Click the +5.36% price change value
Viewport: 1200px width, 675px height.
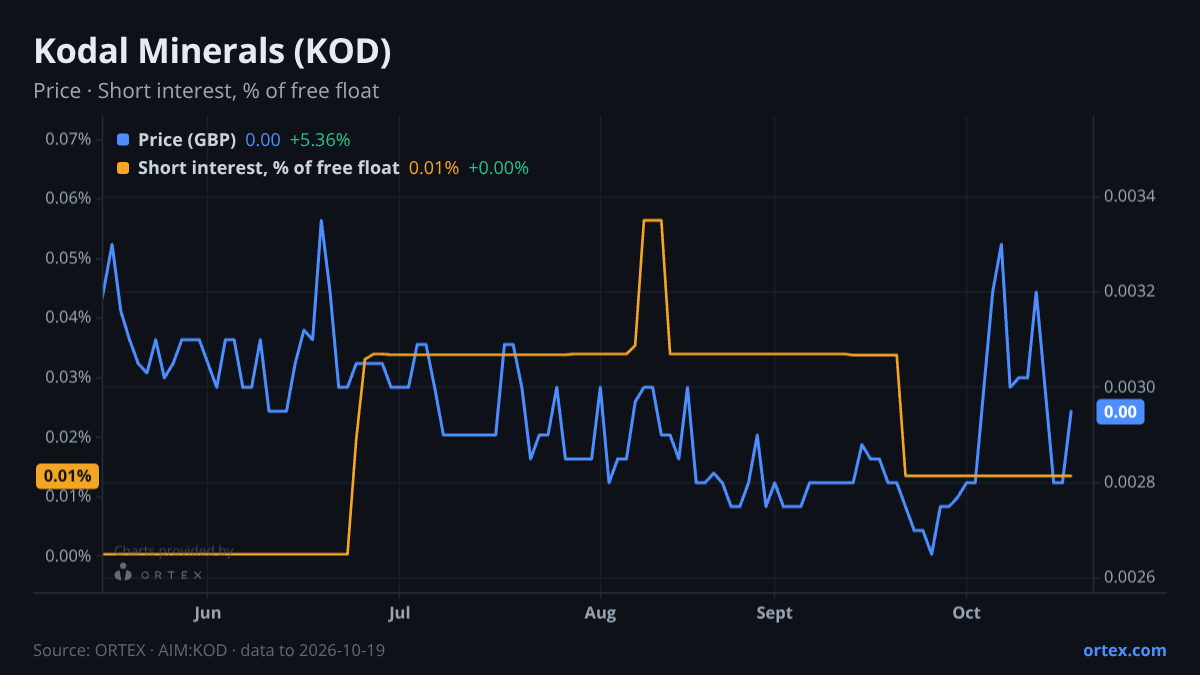[320, 140]
